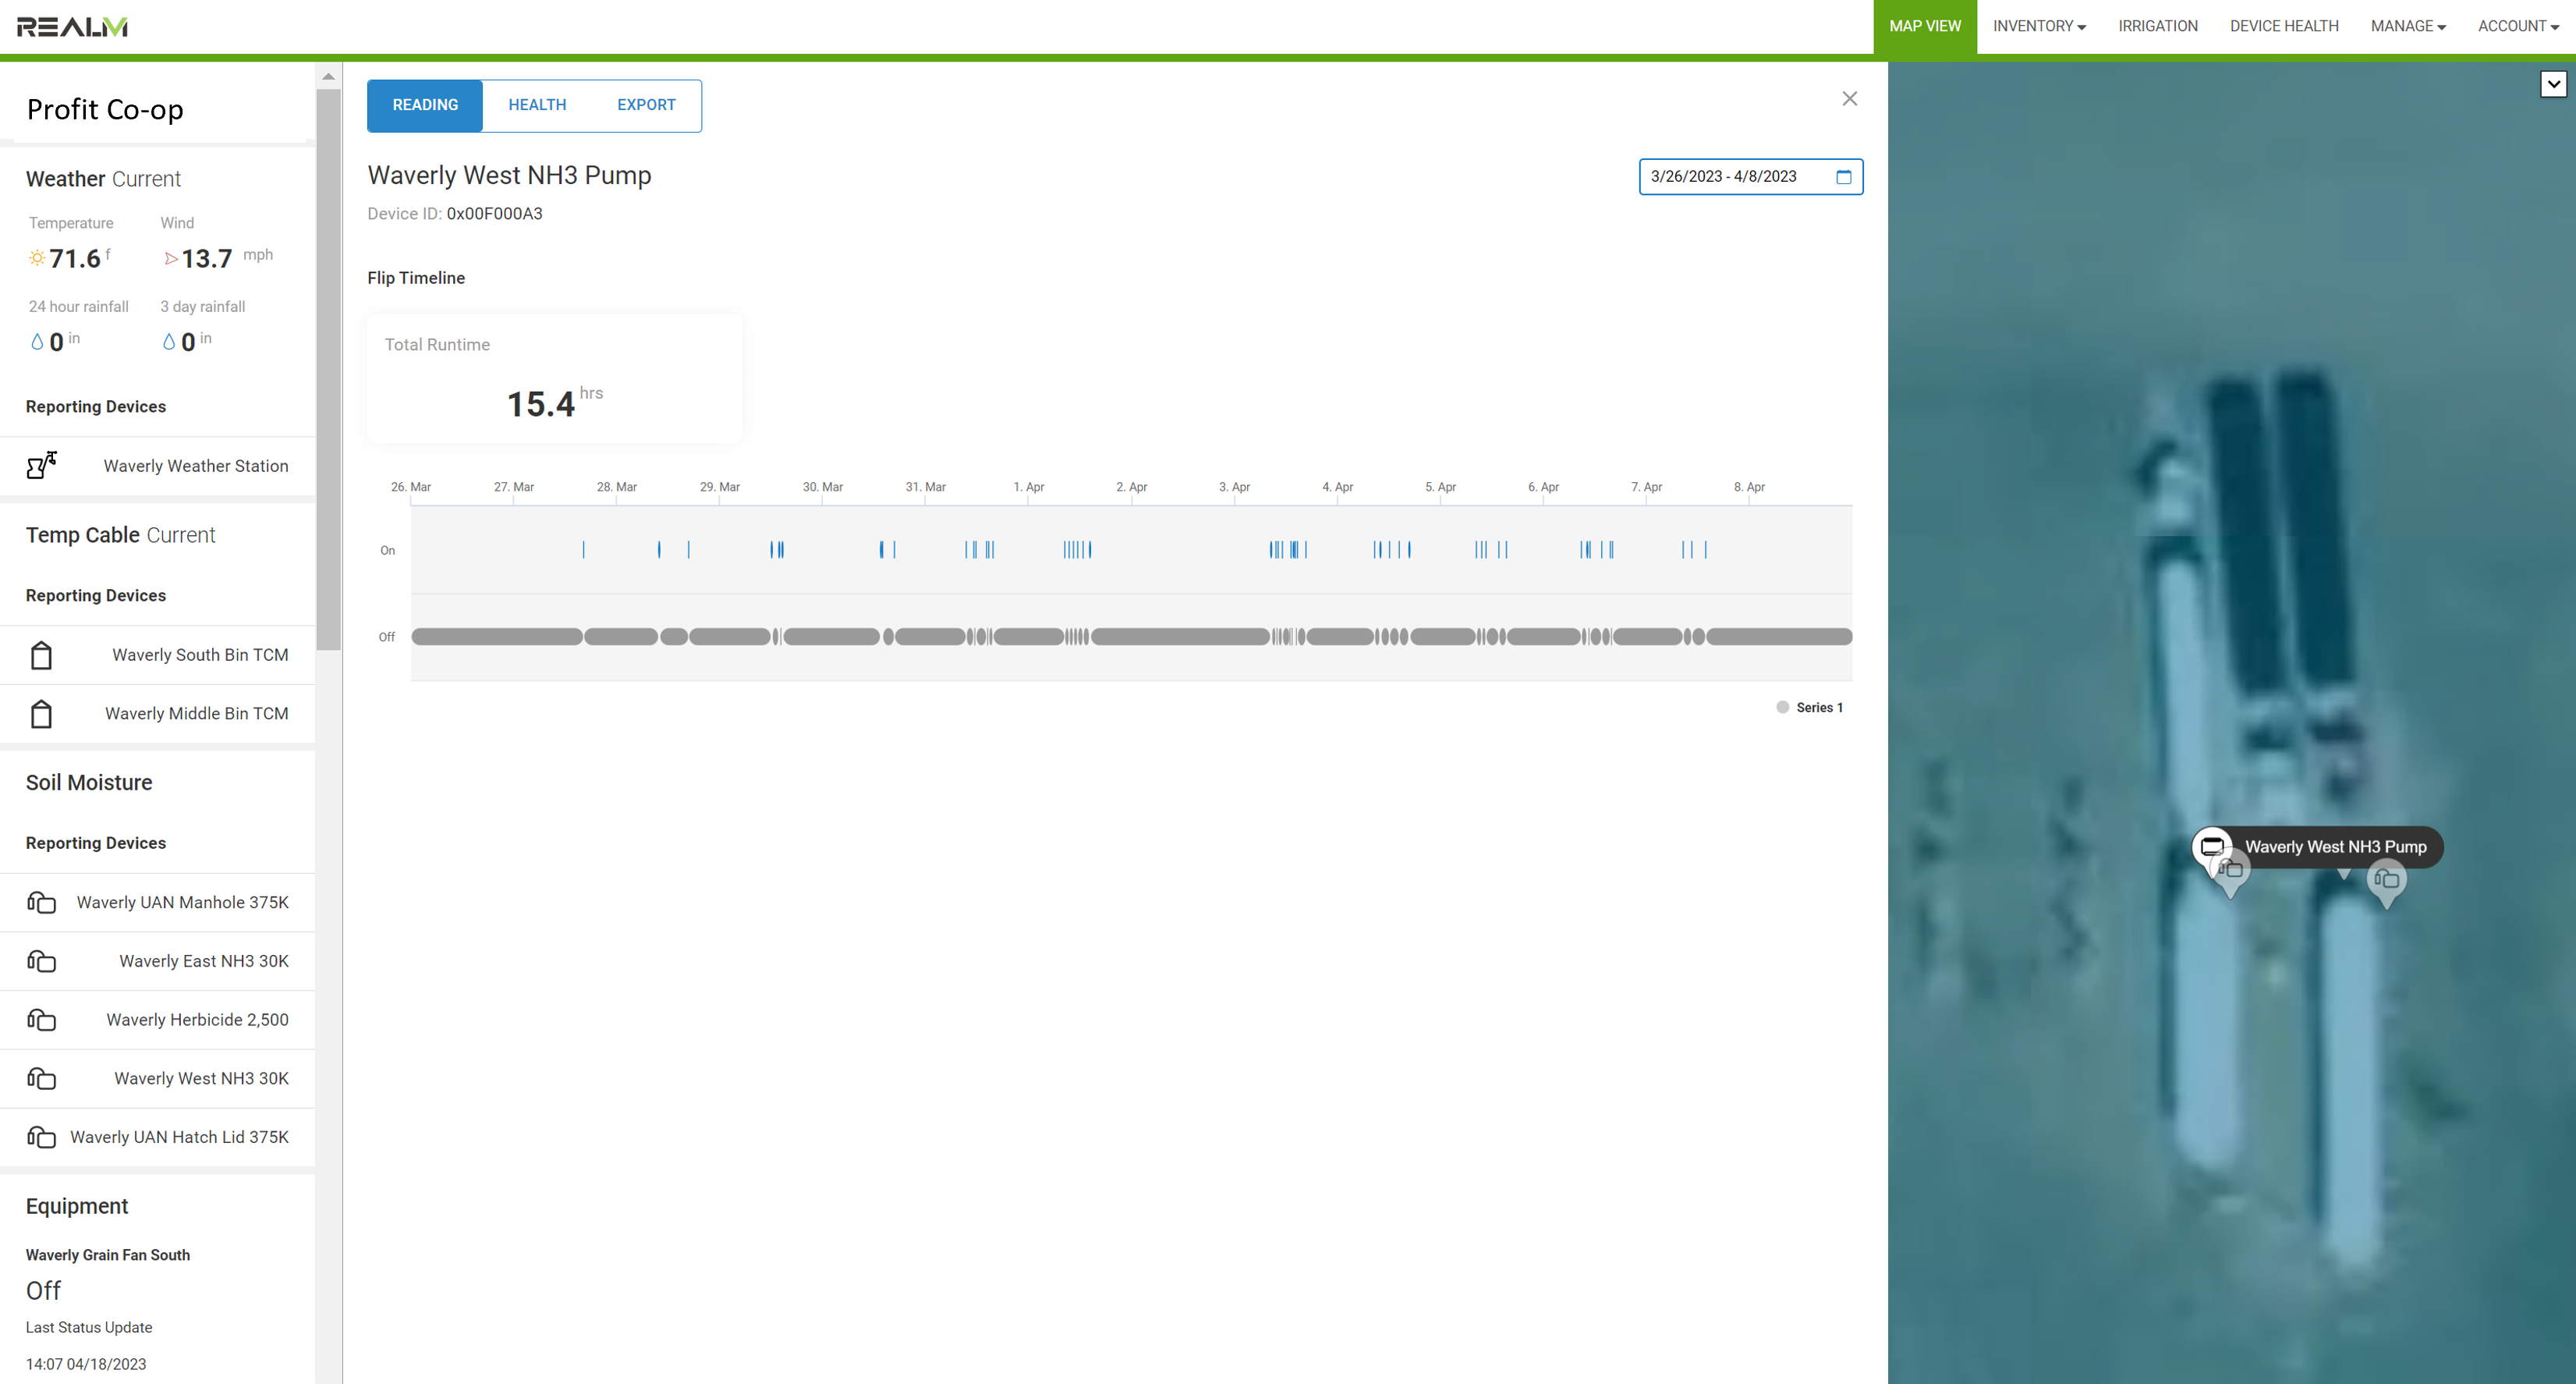This screenshot has width=2576, height=1384.
Task: Open the calendar icon in the date range field
Action: [1843, 177]
